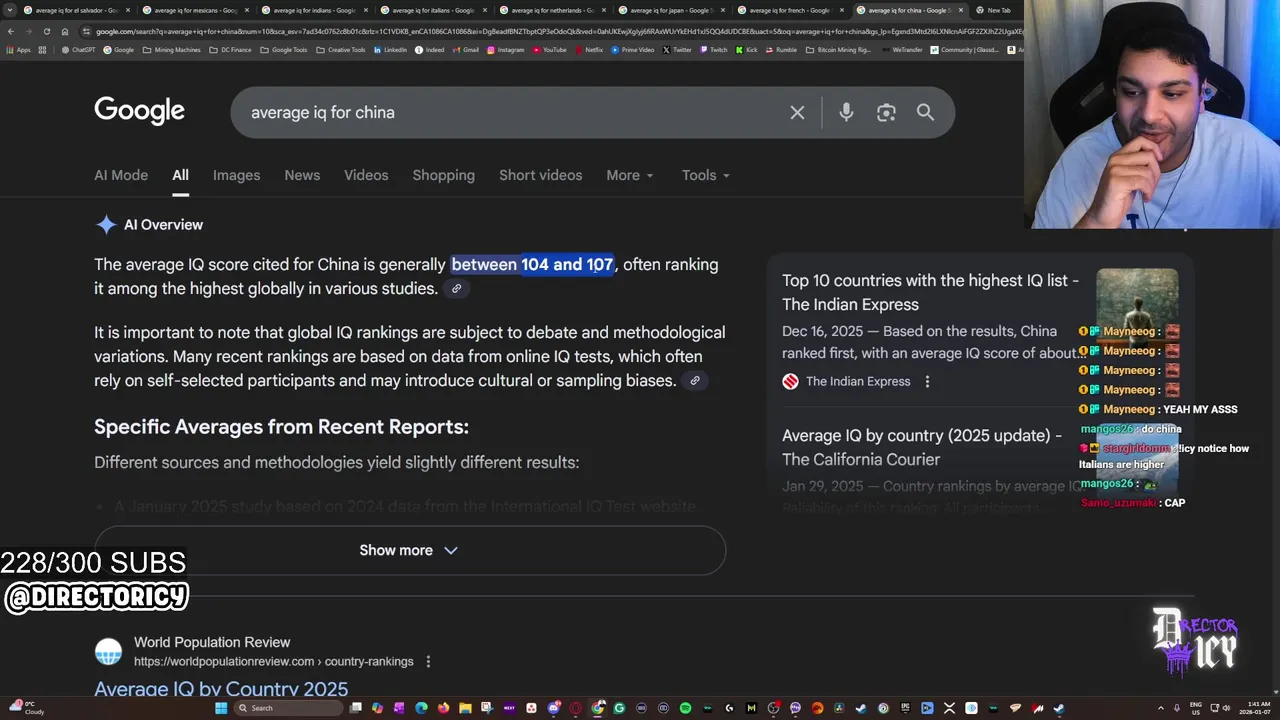Select the All results filter

pos(180,175)
